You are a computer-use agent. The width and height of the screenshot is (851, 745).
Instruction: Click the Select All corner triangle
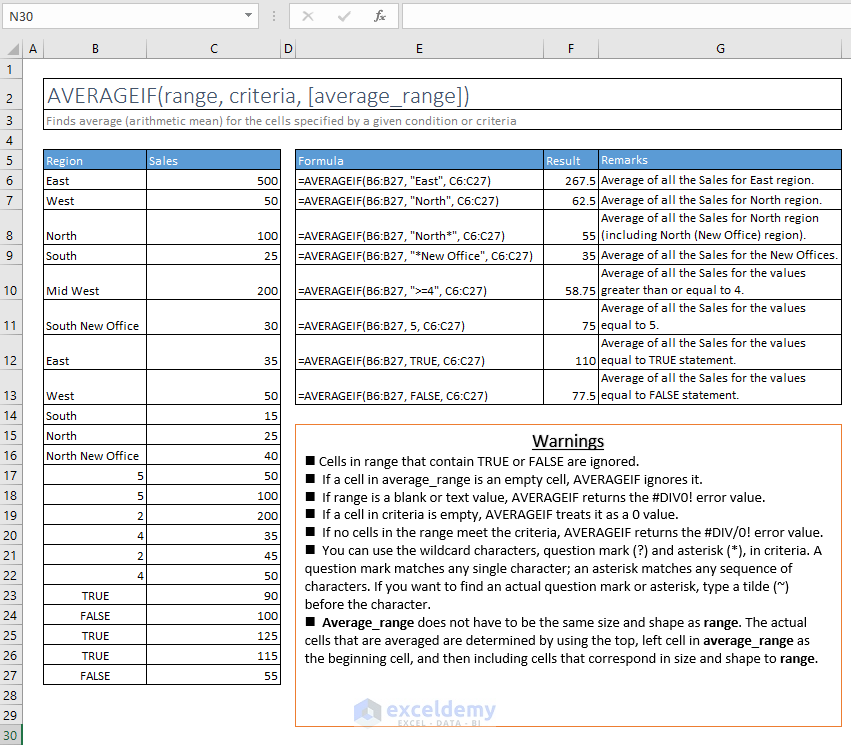coord(13,49)
